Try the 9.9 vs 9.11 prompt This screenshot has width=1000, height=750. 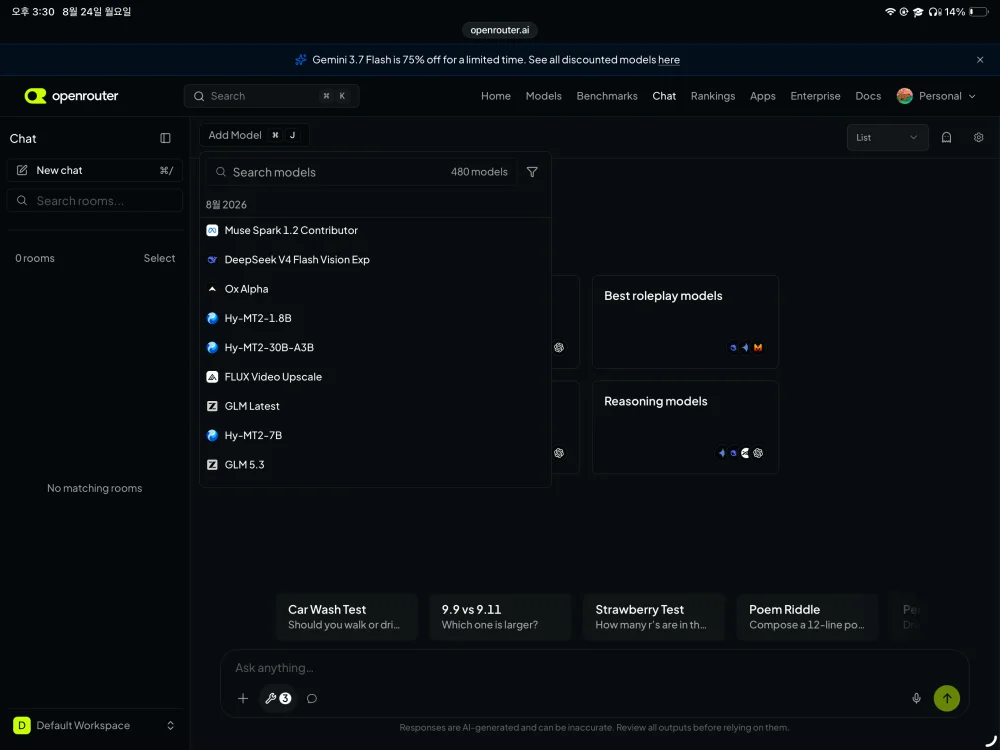[x=500, y=617]
